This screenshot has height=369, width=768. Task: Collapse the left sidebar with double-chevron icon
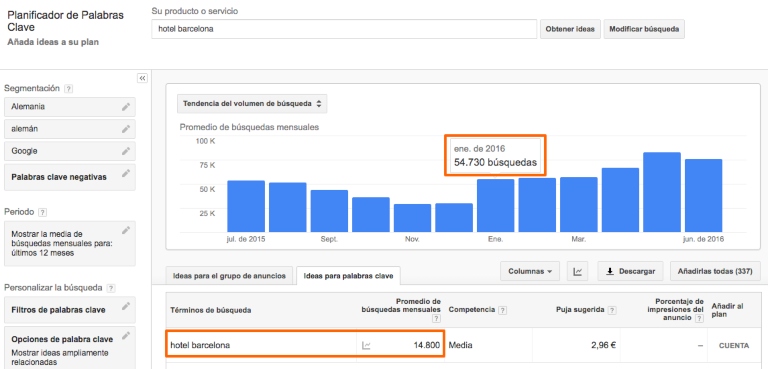tap(142, 78)
